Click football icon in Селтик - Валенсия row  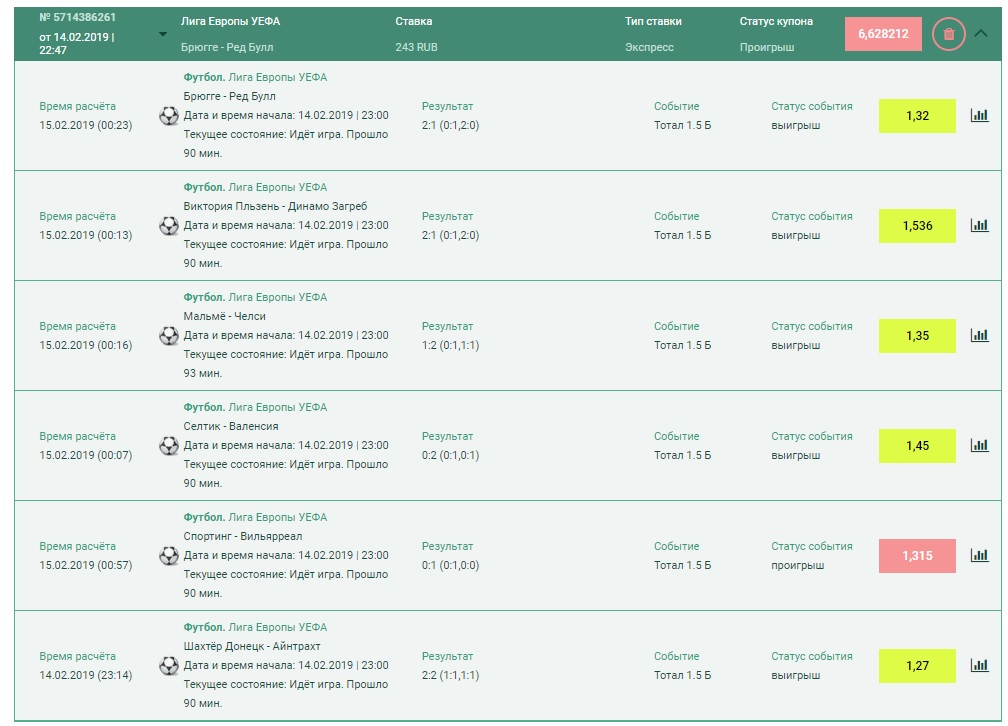click(169, 446)
